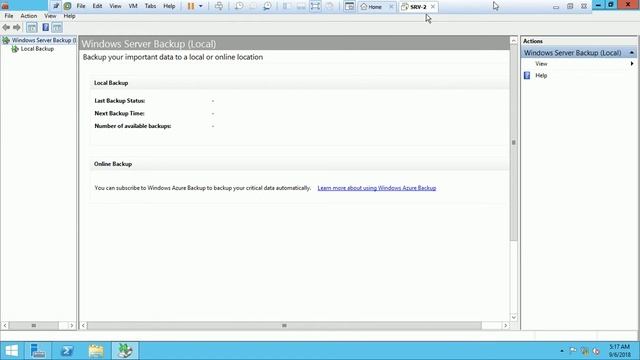
Task: Click the volume tray icon
Action: click(596, 351)
